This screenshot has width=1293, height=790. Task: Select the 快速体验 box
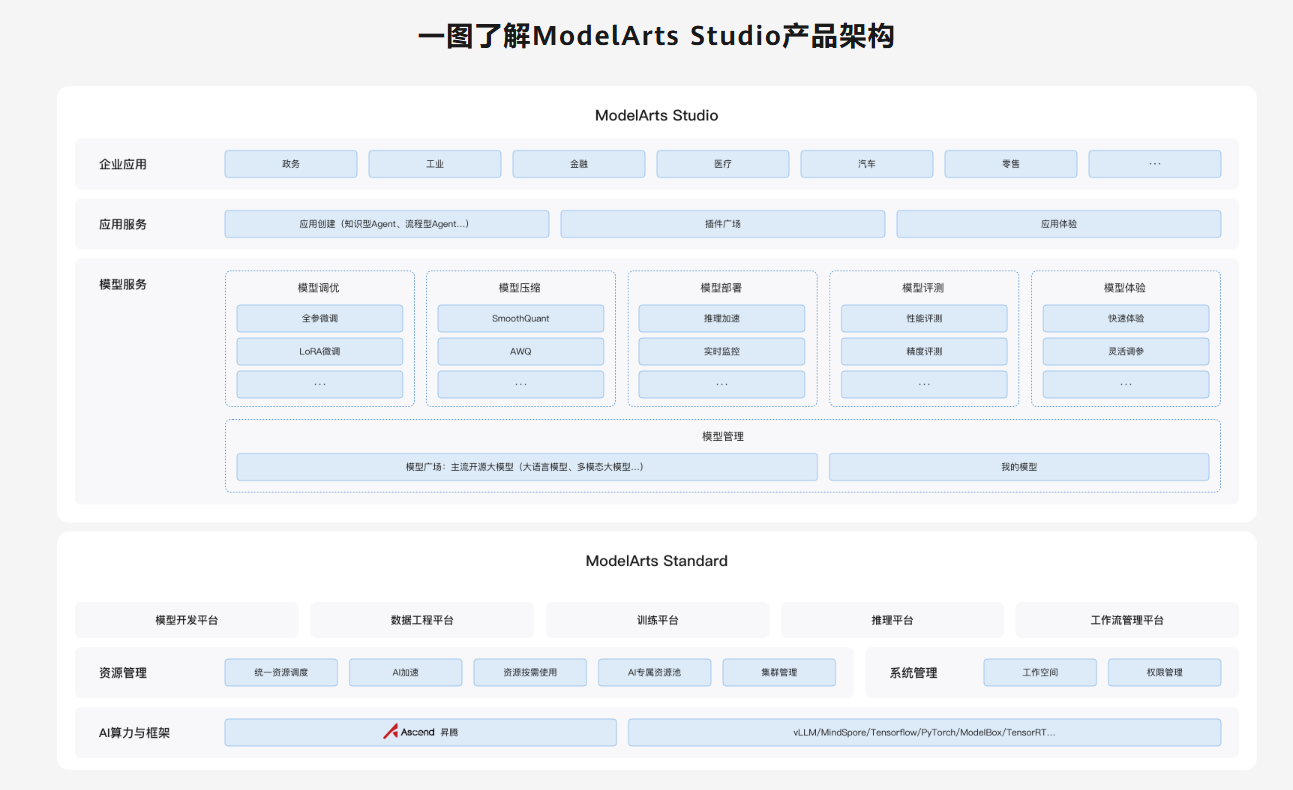[1126, 319]
